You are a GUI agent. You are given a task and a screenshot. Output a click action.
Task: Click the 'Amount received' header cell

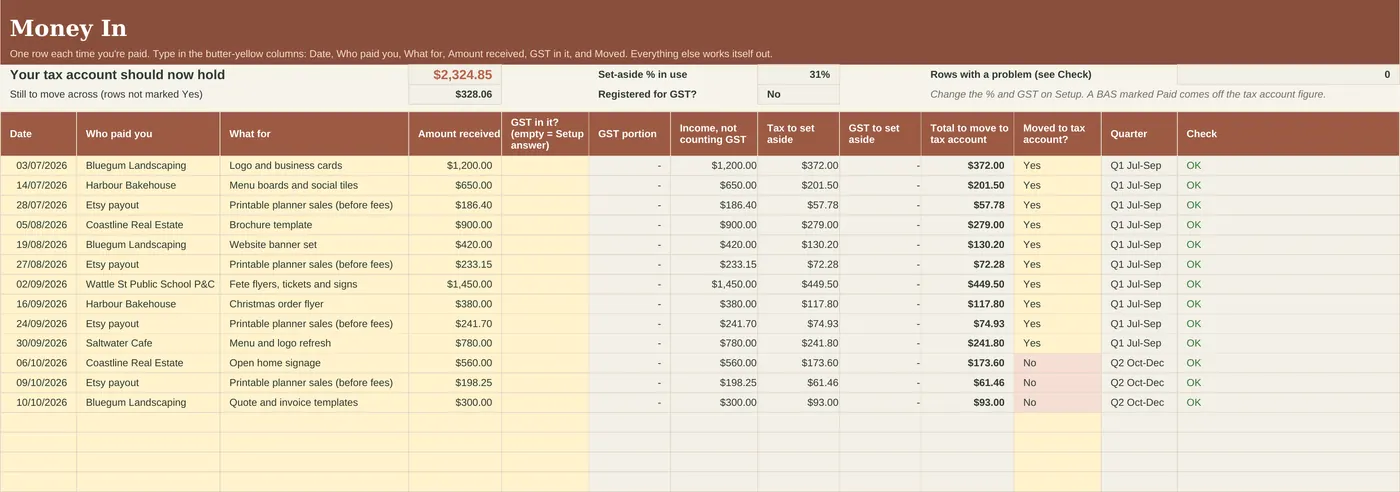tap(455, 134)
